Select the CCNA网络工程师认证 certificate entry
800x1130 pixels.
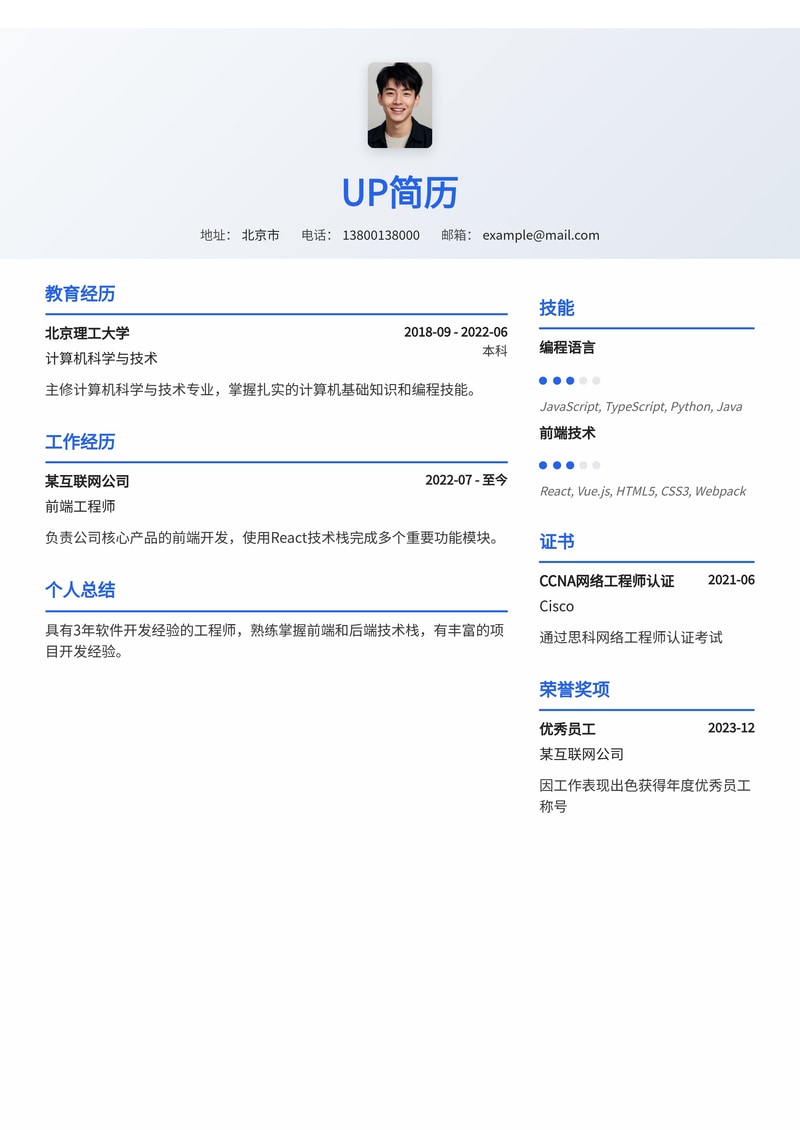tap(605, 580)
